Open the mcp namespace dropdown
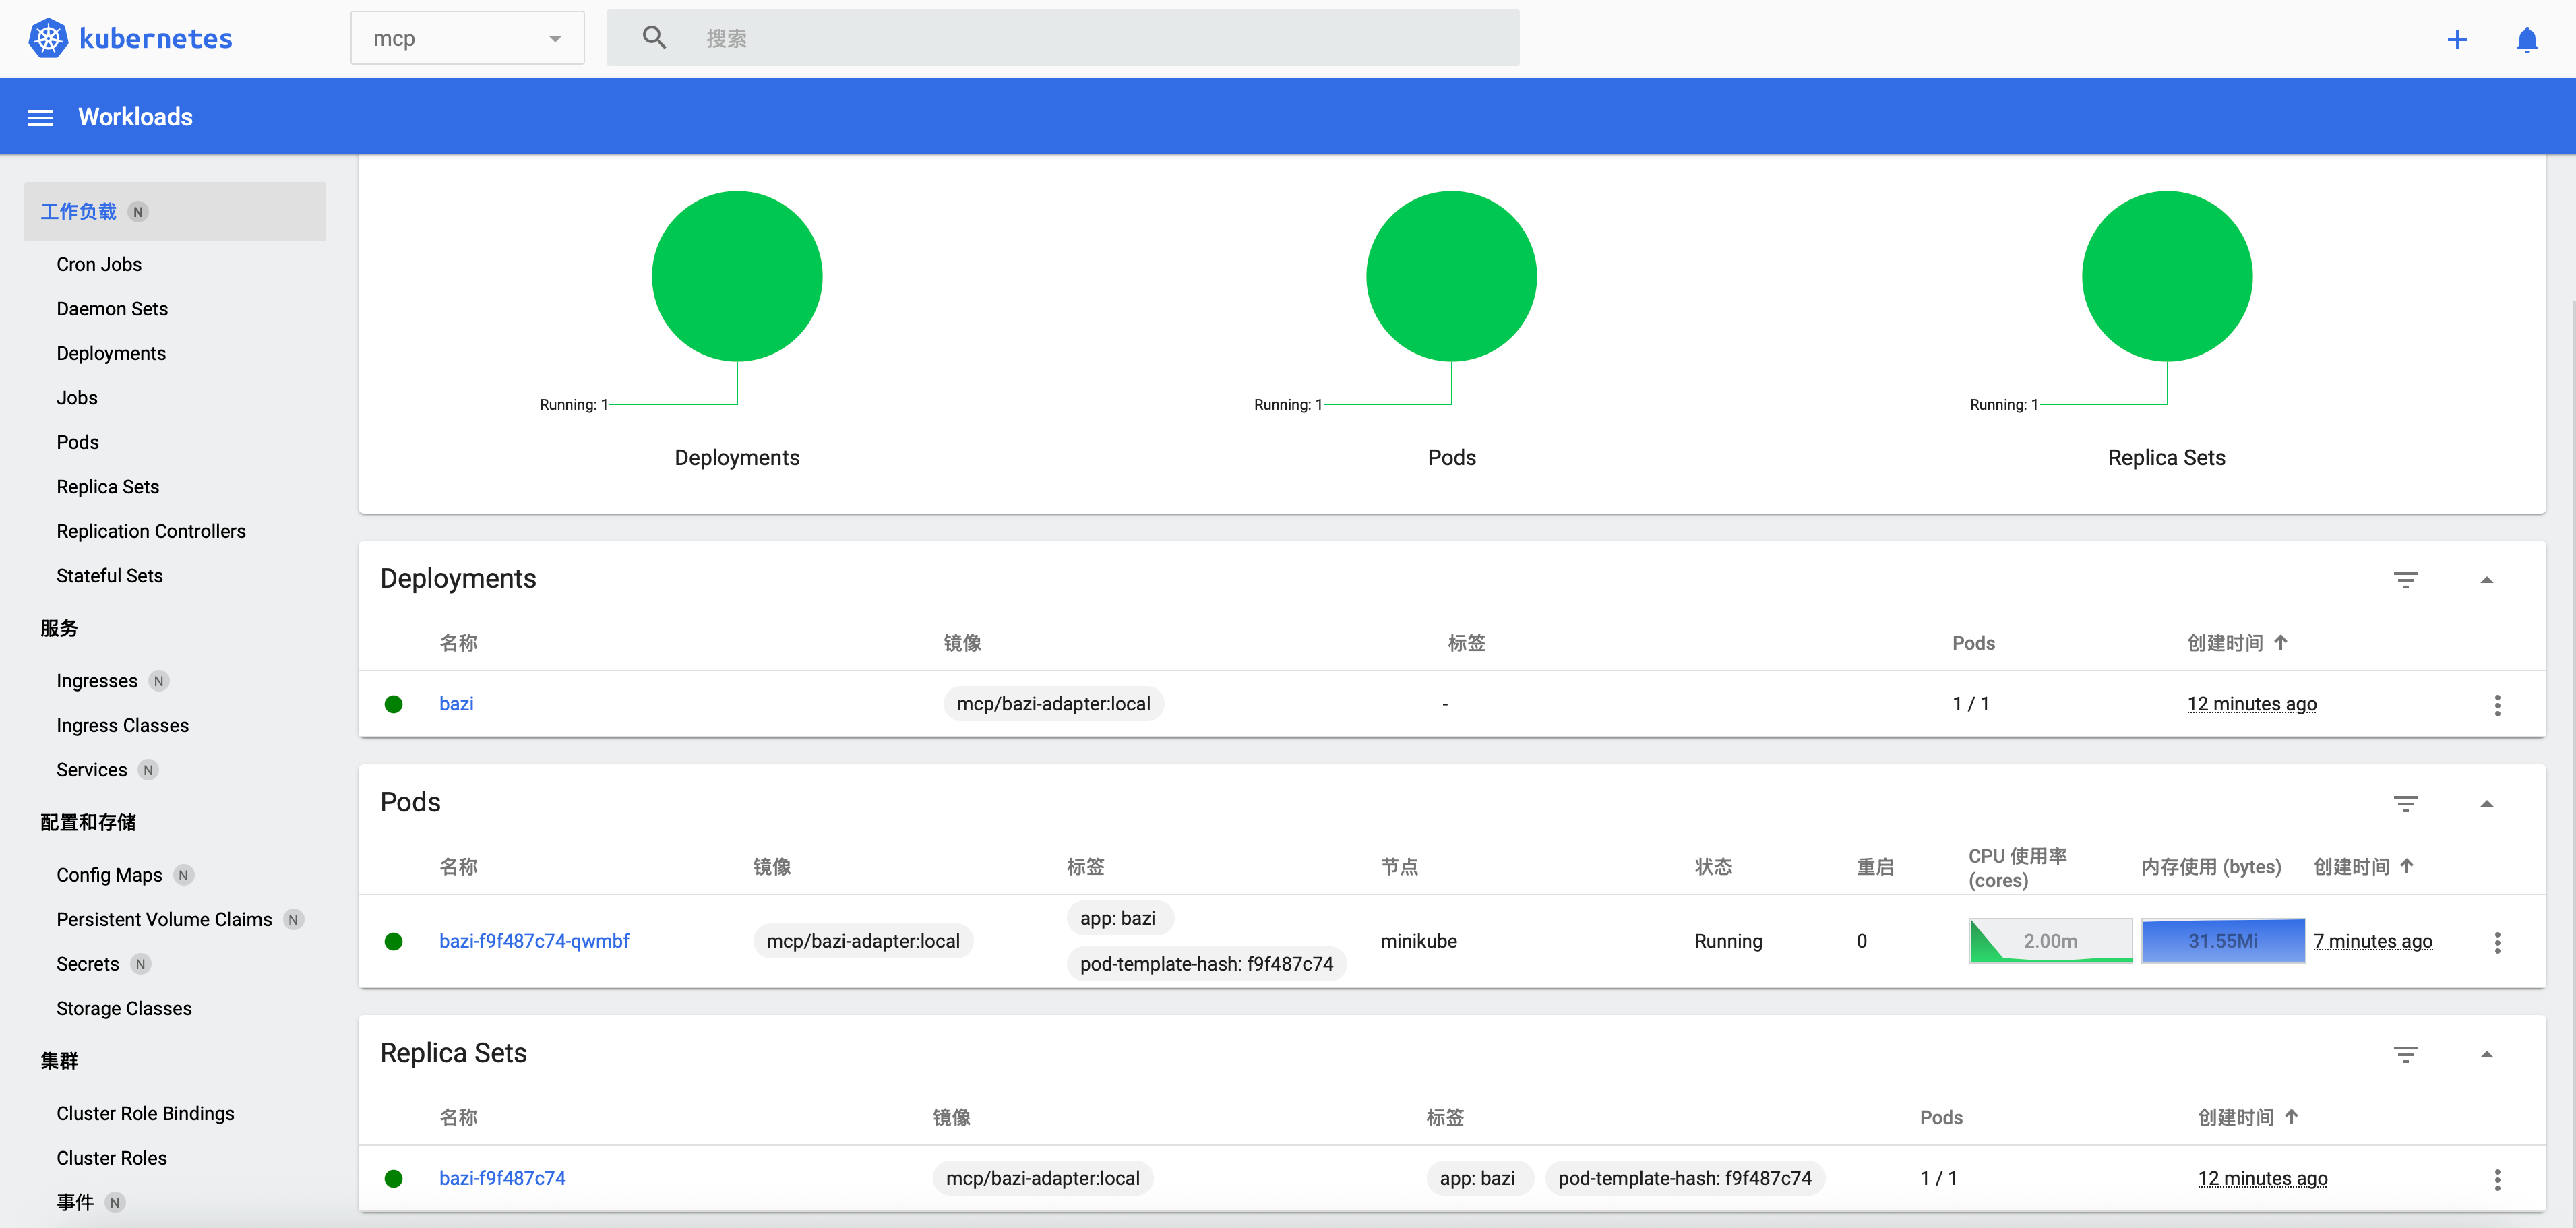 [467, 38]
